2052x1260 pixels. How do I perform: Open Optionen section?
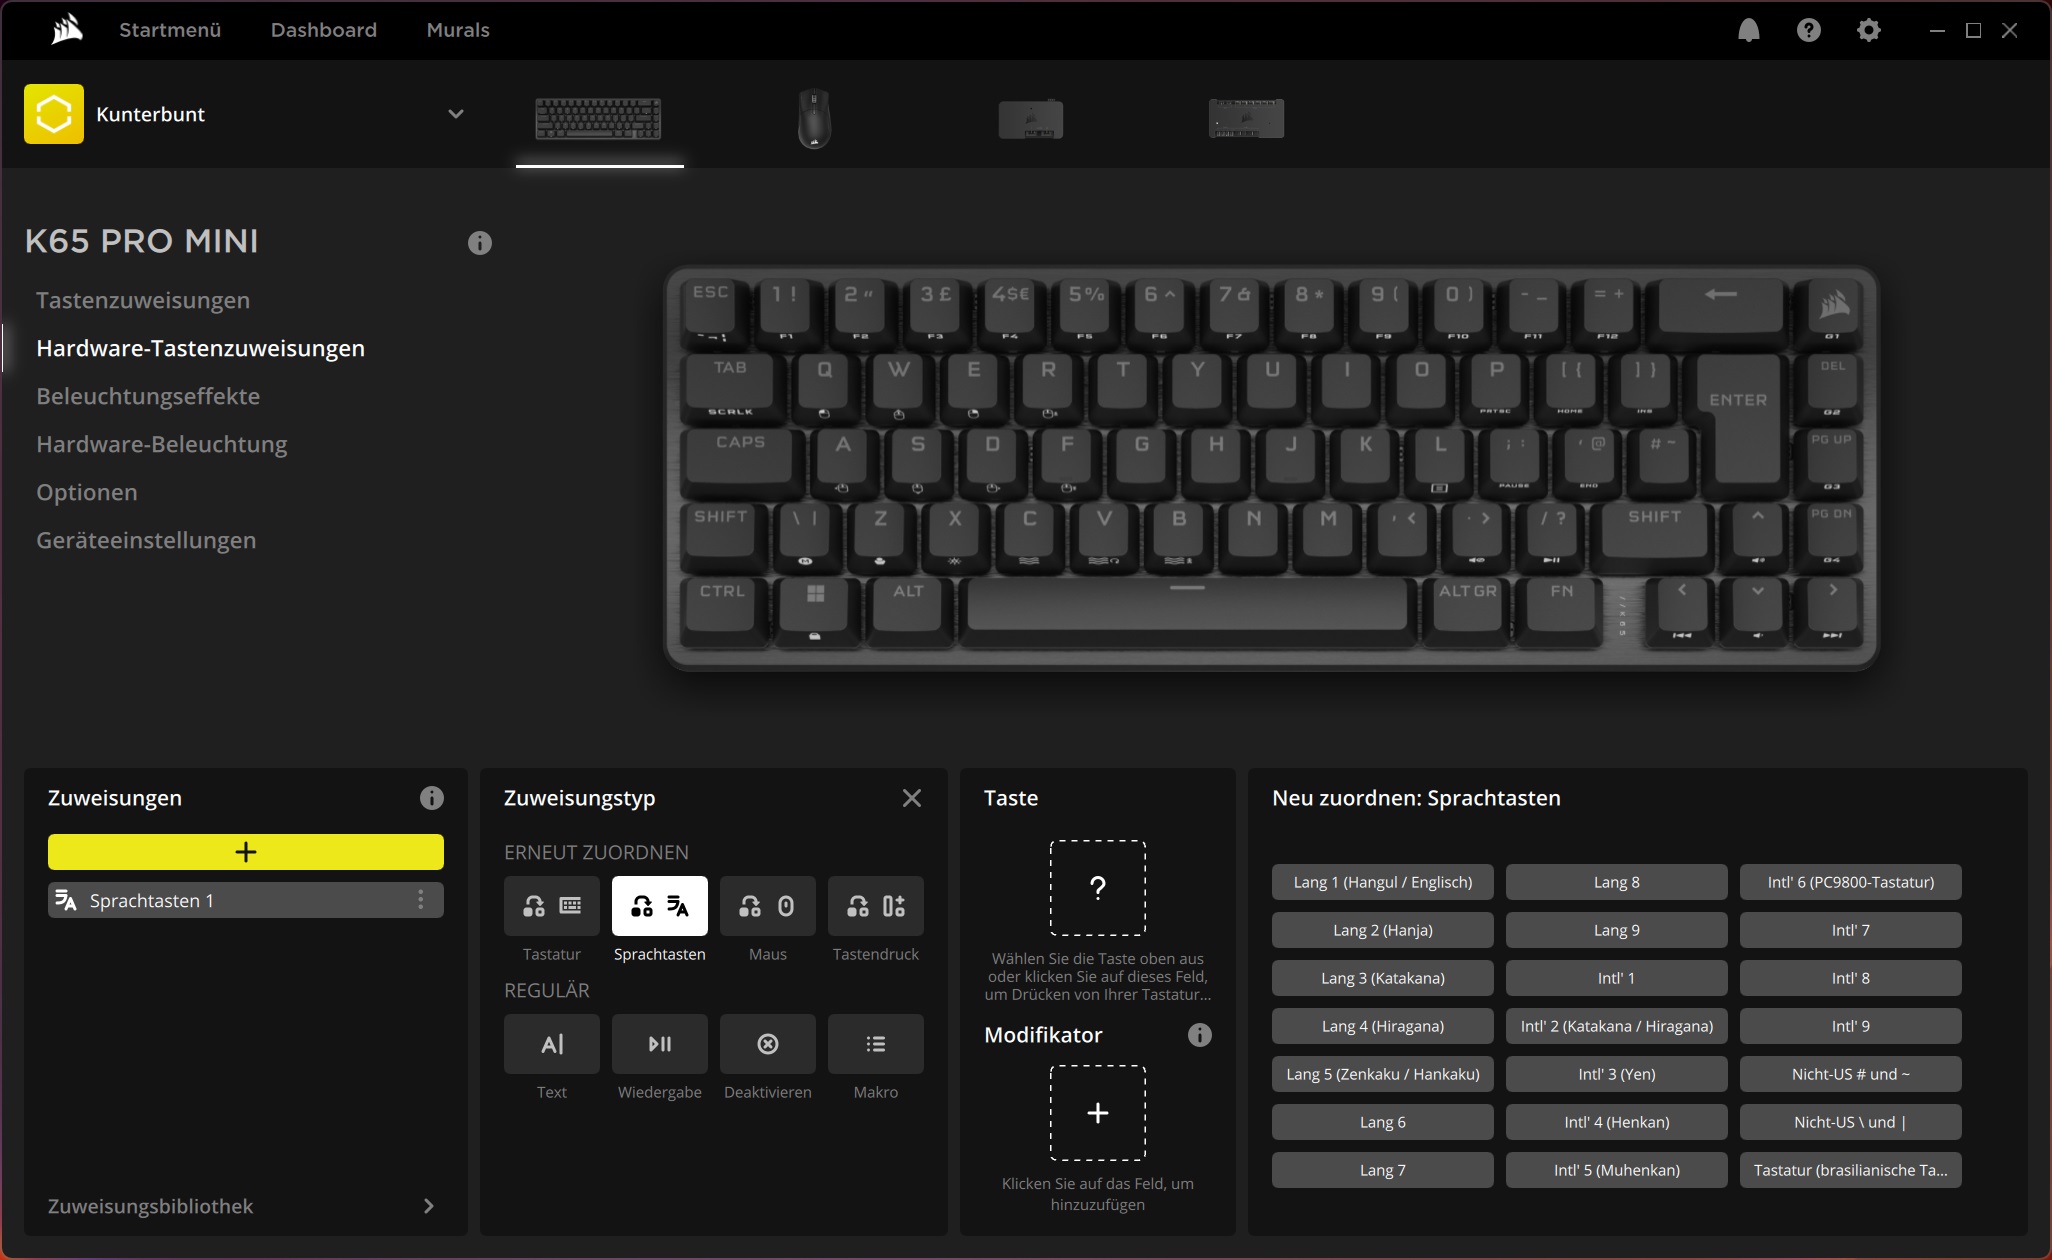[x=87, y=492]
